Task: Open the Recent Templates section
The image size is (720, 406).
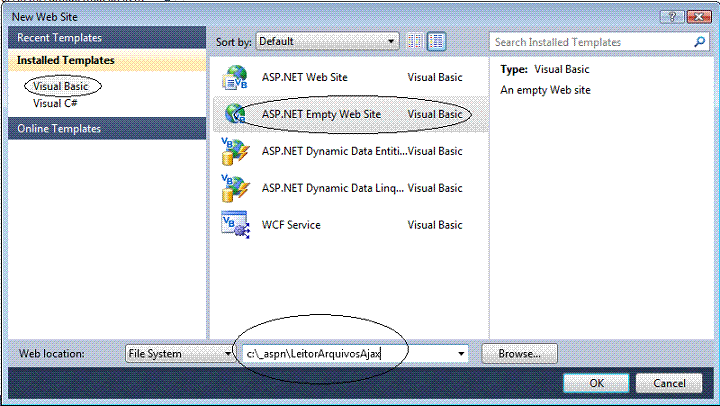Action: [x=57, y=38]
